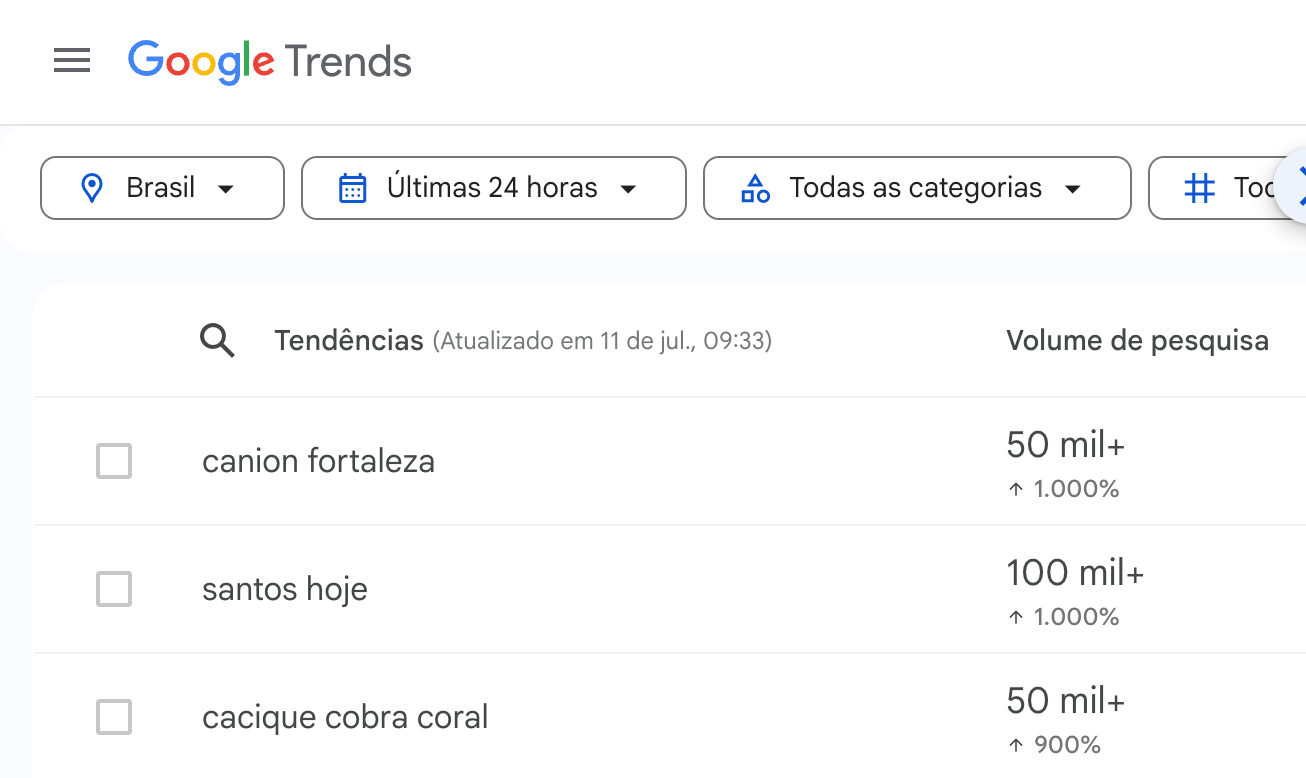Open the Todas as categorias dropdown
The width and height of the screenshot is (1306, 778).
pyautogui.click(x=917, y=188)
